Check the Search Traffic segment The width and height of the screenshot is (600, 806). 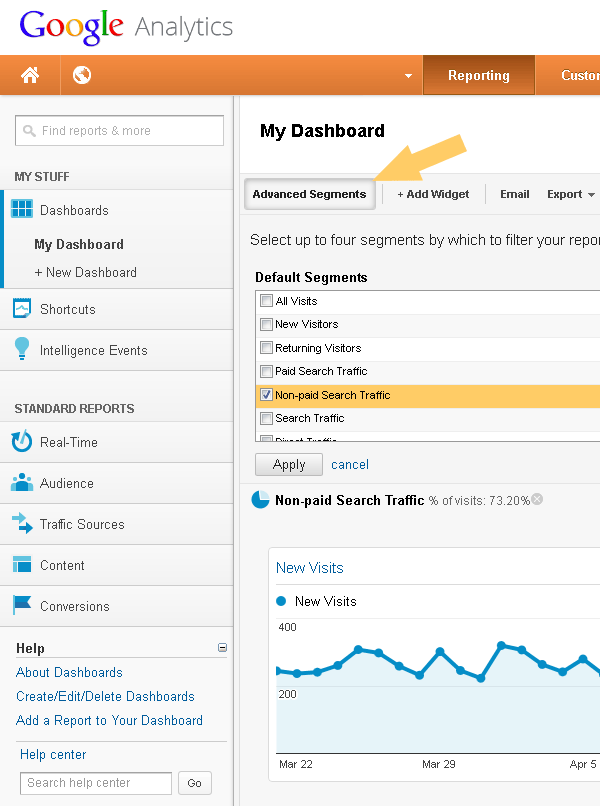[x=266, y=418]
